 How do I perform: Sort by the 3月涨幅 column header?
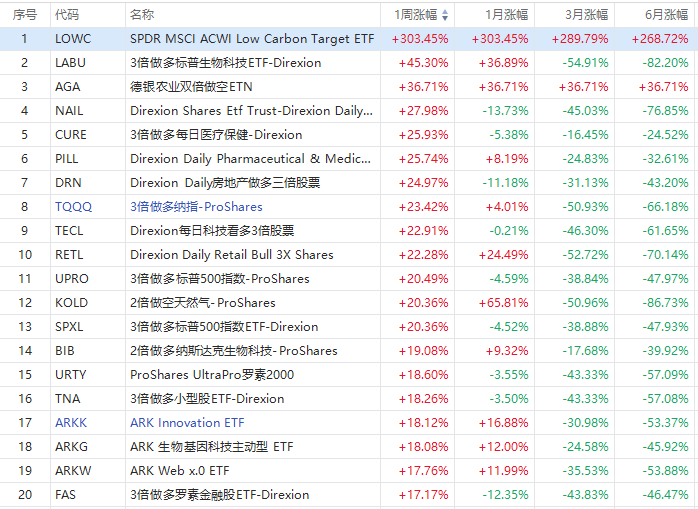click(x=586, y=15)
